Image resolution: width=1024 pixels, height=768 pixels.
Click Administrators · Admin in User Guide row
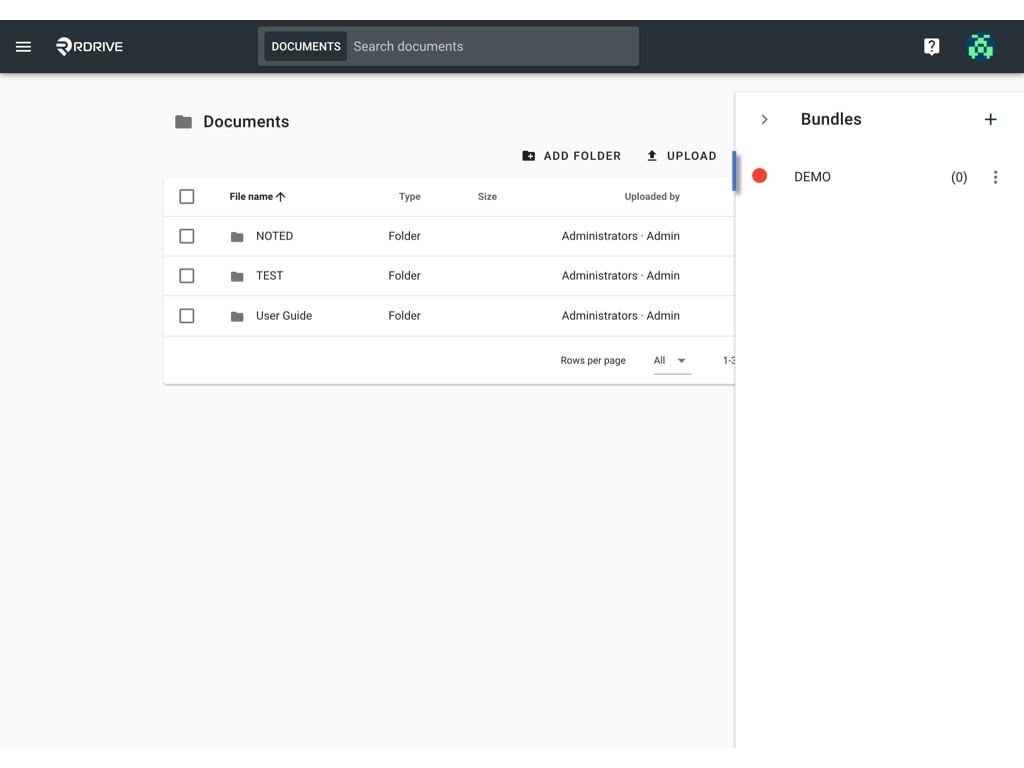point(620,315)
